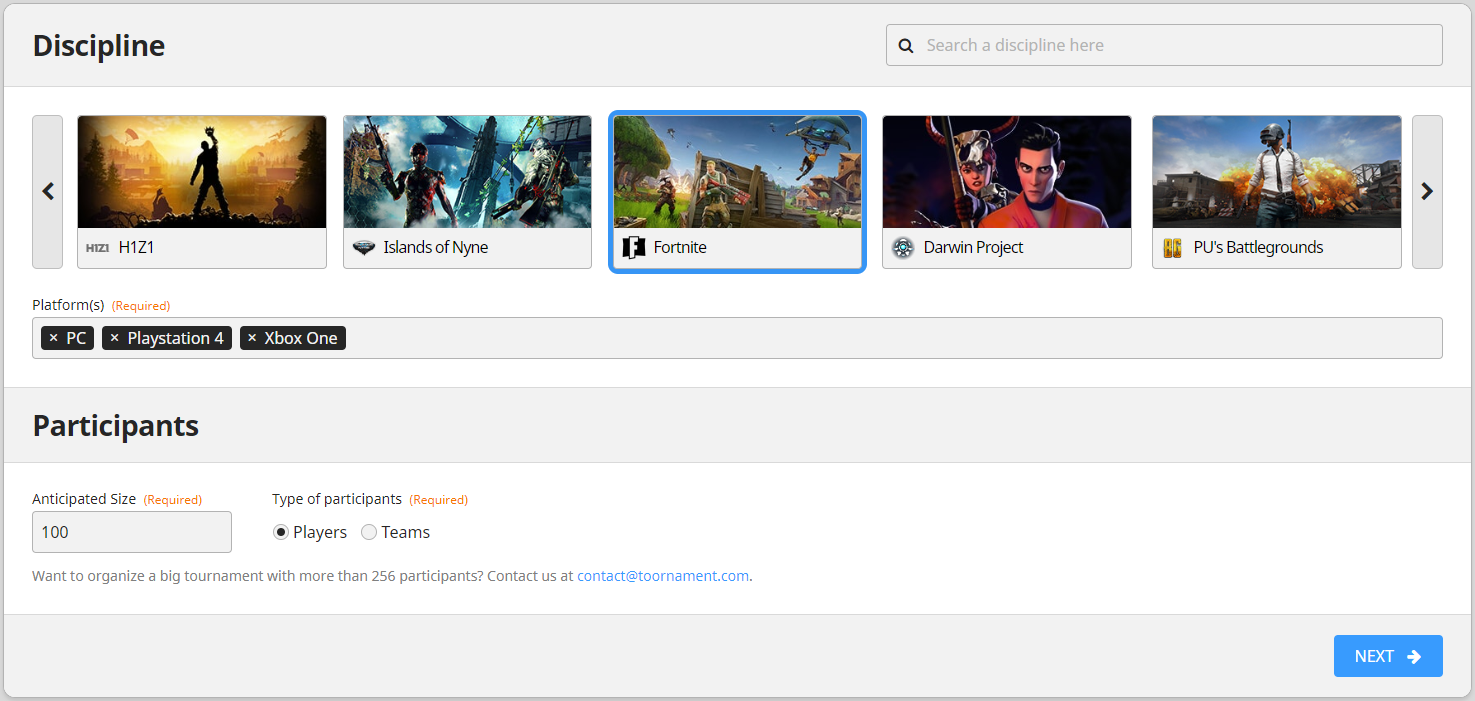Remove the Xbox One platform tag
The image size is (1475, 701).
coord(252,338)
